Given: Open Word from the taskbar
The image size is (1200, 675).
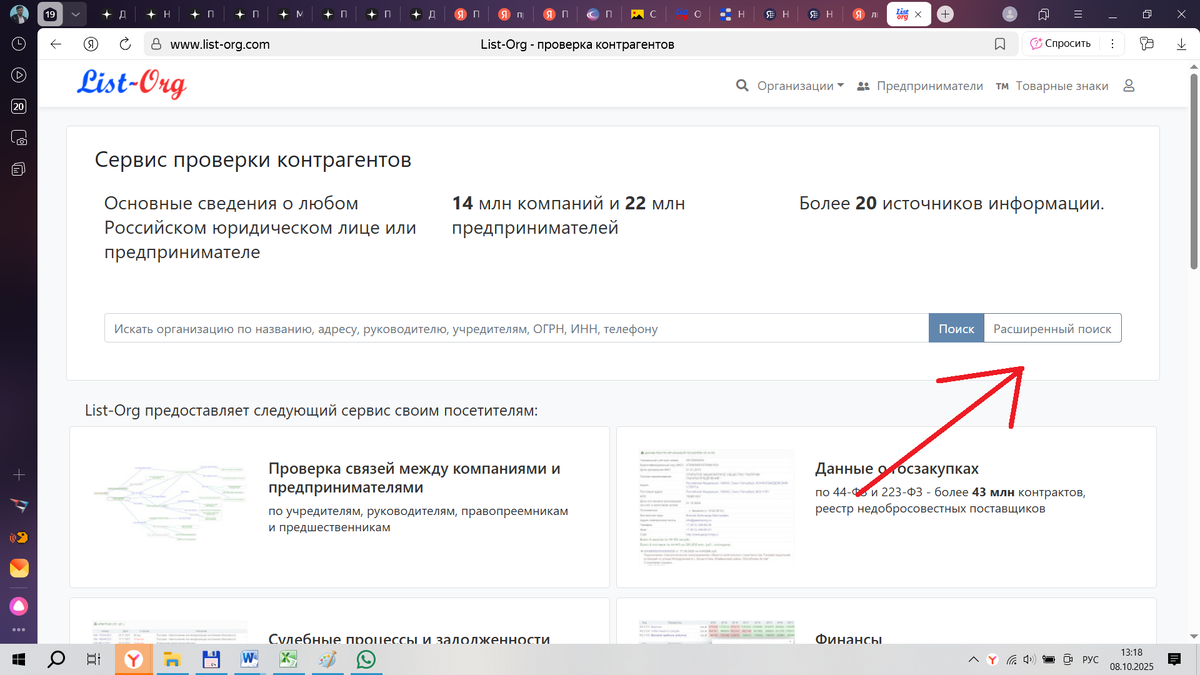Looking at the screenshot, I should [250, 659].
